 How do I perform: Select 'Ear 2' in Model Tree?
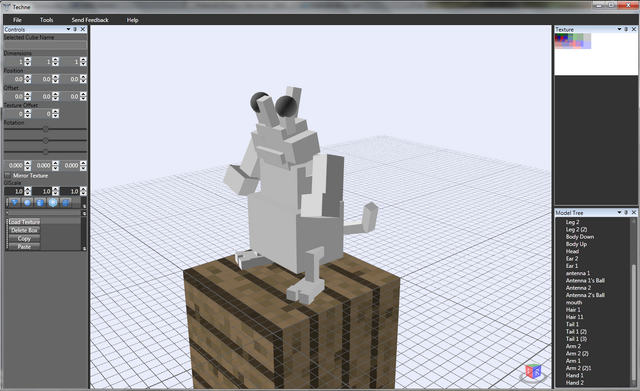click(572, 259)
